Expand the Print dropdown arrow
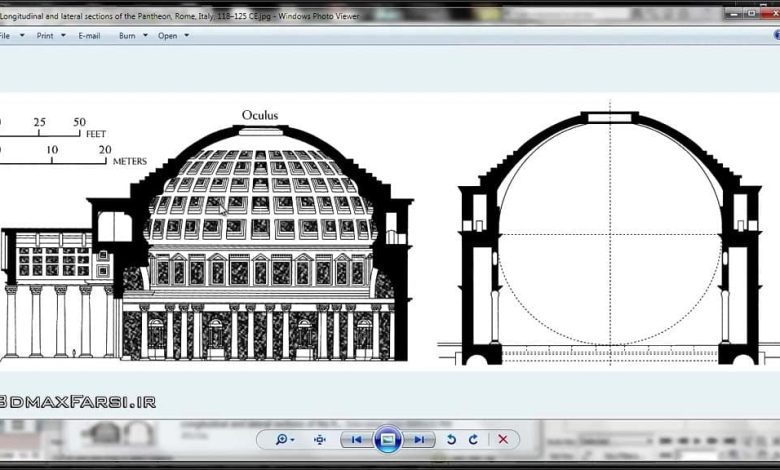This screenshot has height=470, width=780. click(64, 35)
